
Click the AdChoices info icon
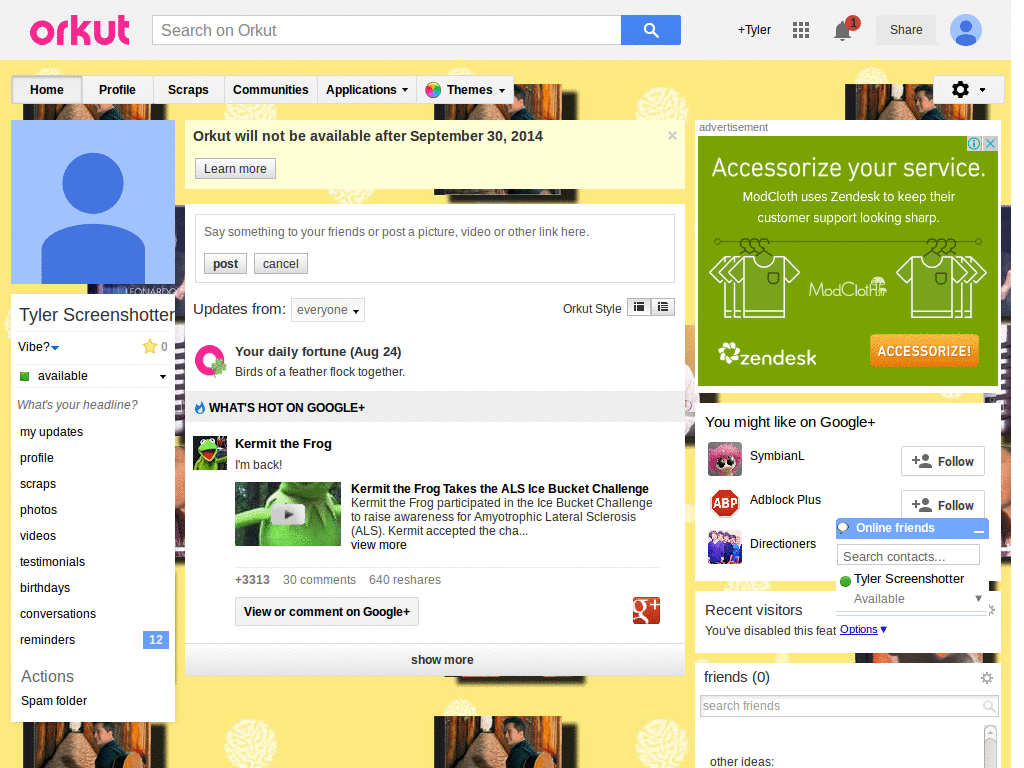coord(974,144)
